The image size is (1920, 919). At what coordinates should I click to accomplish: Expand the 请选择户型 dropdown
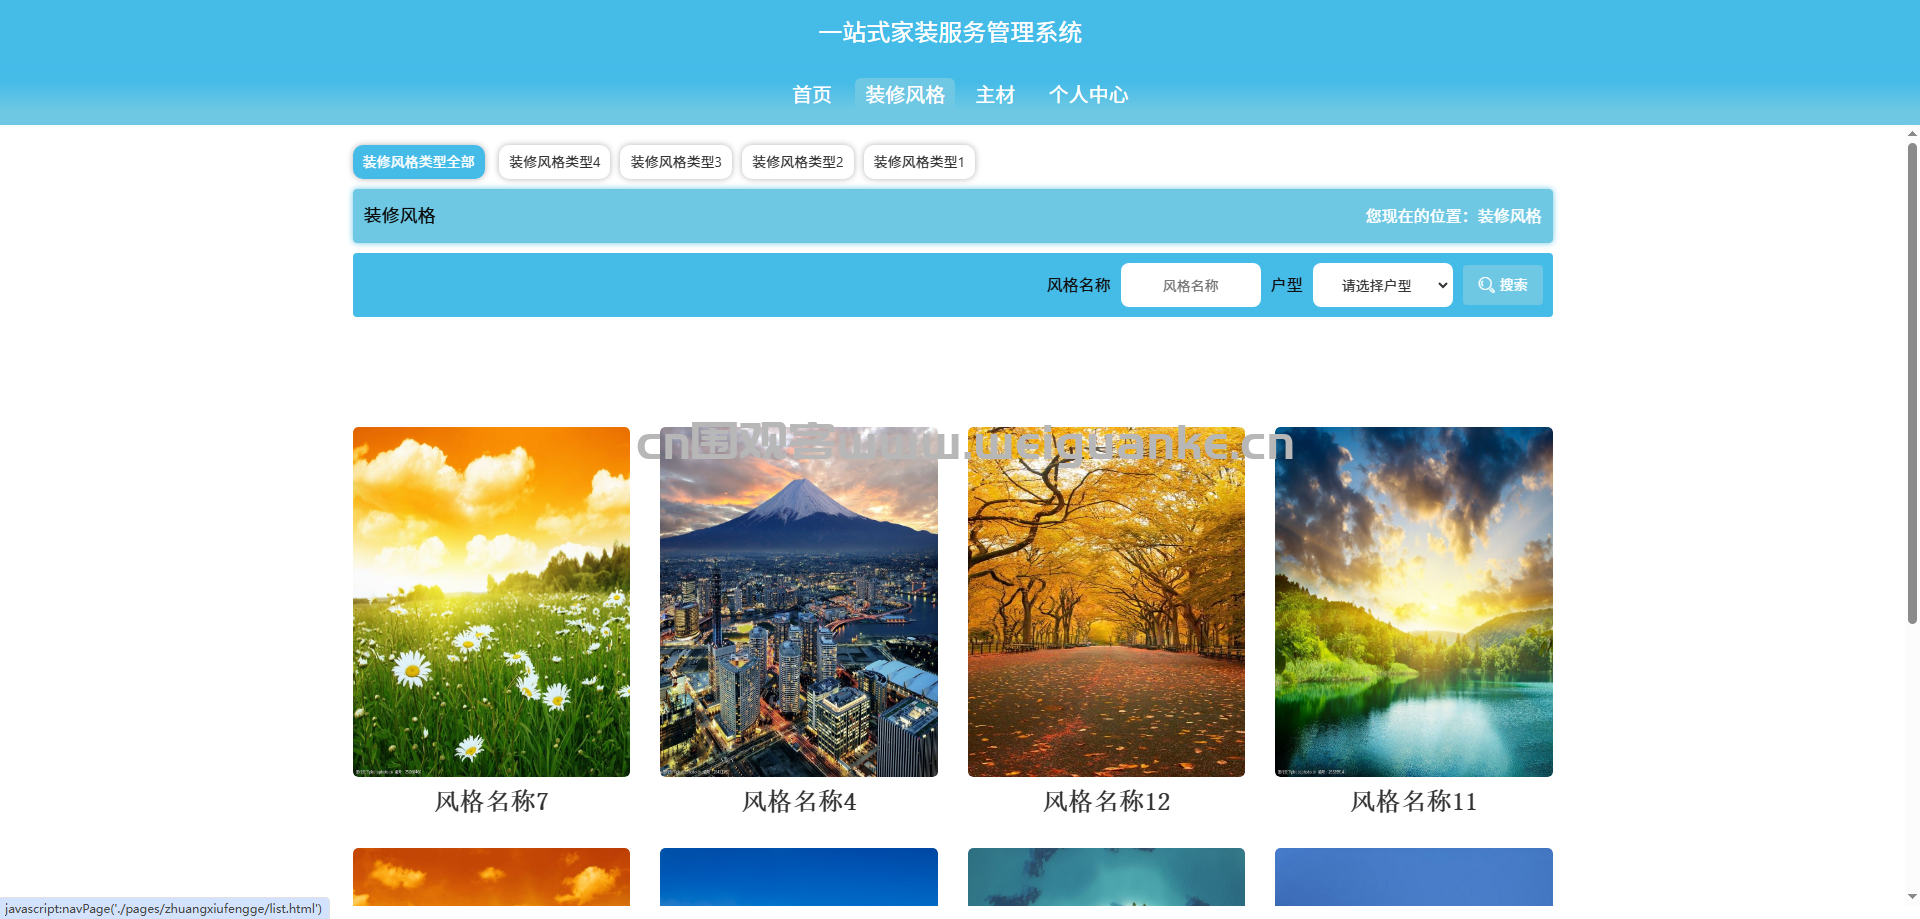click(x=1382, y=285)
